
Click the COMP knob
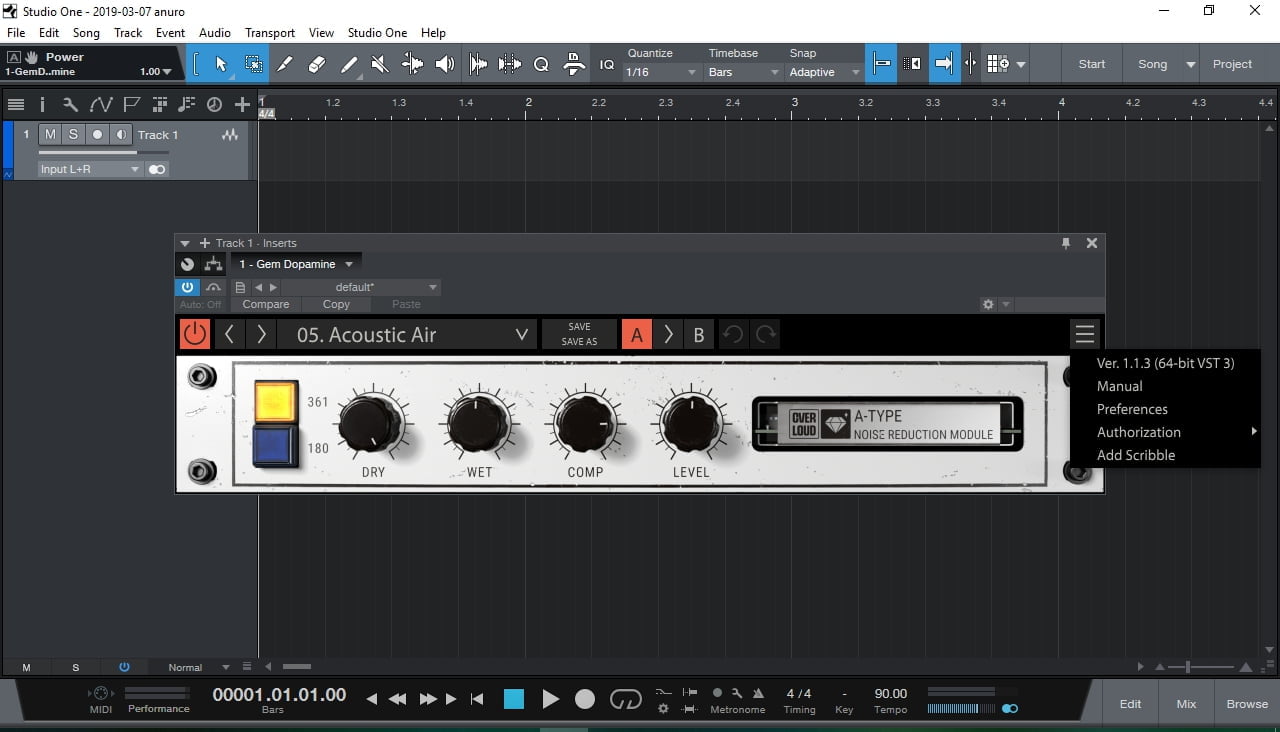point(585,424)
